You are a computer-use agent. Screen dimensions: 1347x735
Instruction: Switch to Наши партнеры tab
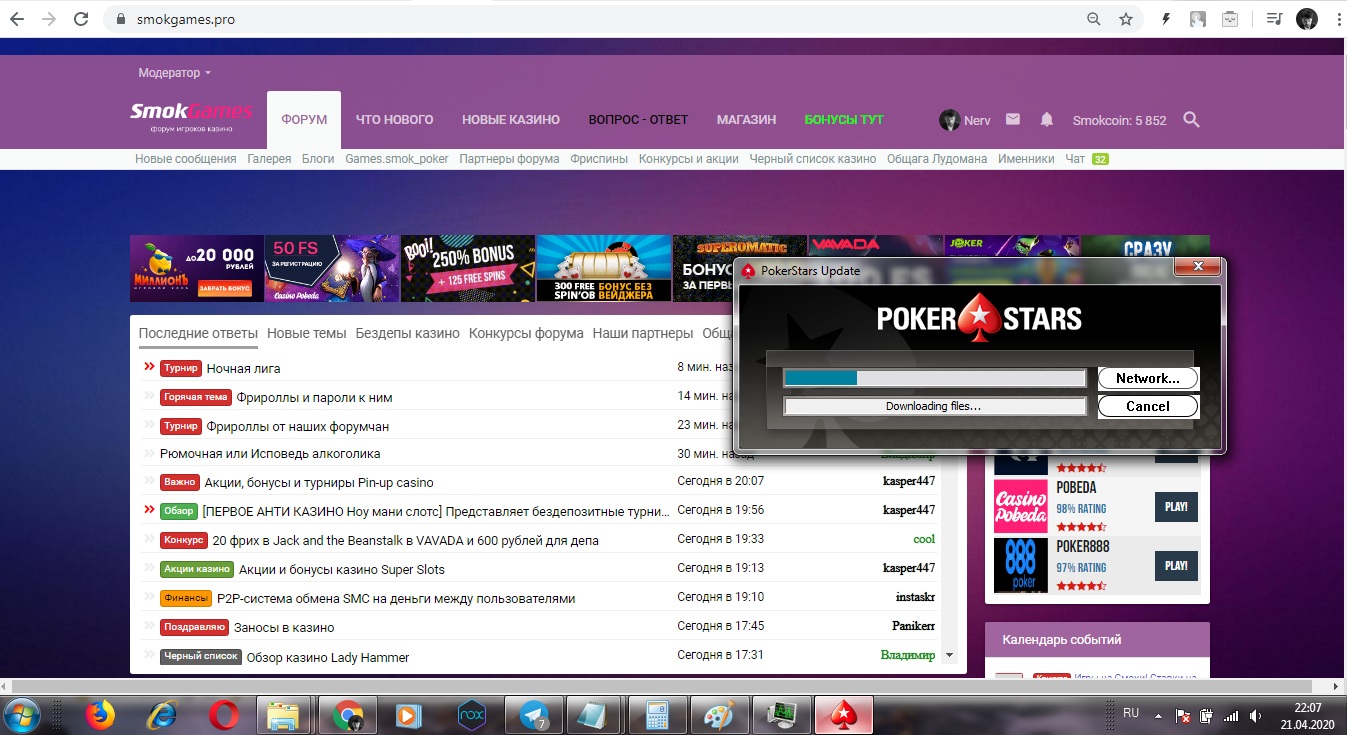click(642, 333)
